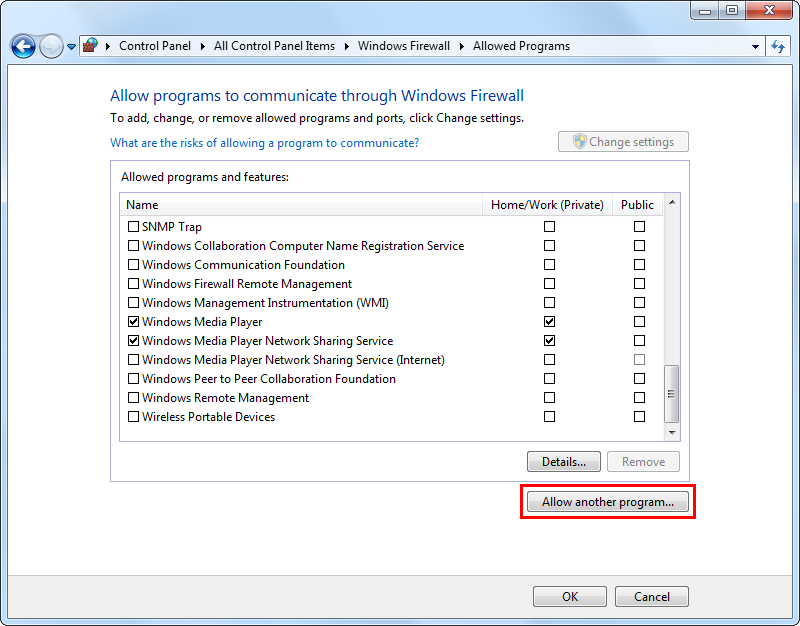Toggle Private checkbox for Windows Media Player
The height and width of the screenshot is (626, 800).
click(x=549, y=321)
